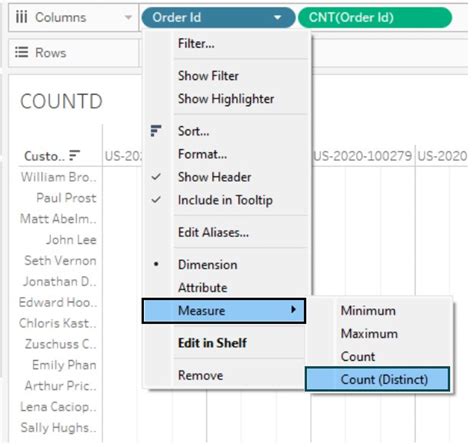Click Edit in Shelf option

[224, 343]
